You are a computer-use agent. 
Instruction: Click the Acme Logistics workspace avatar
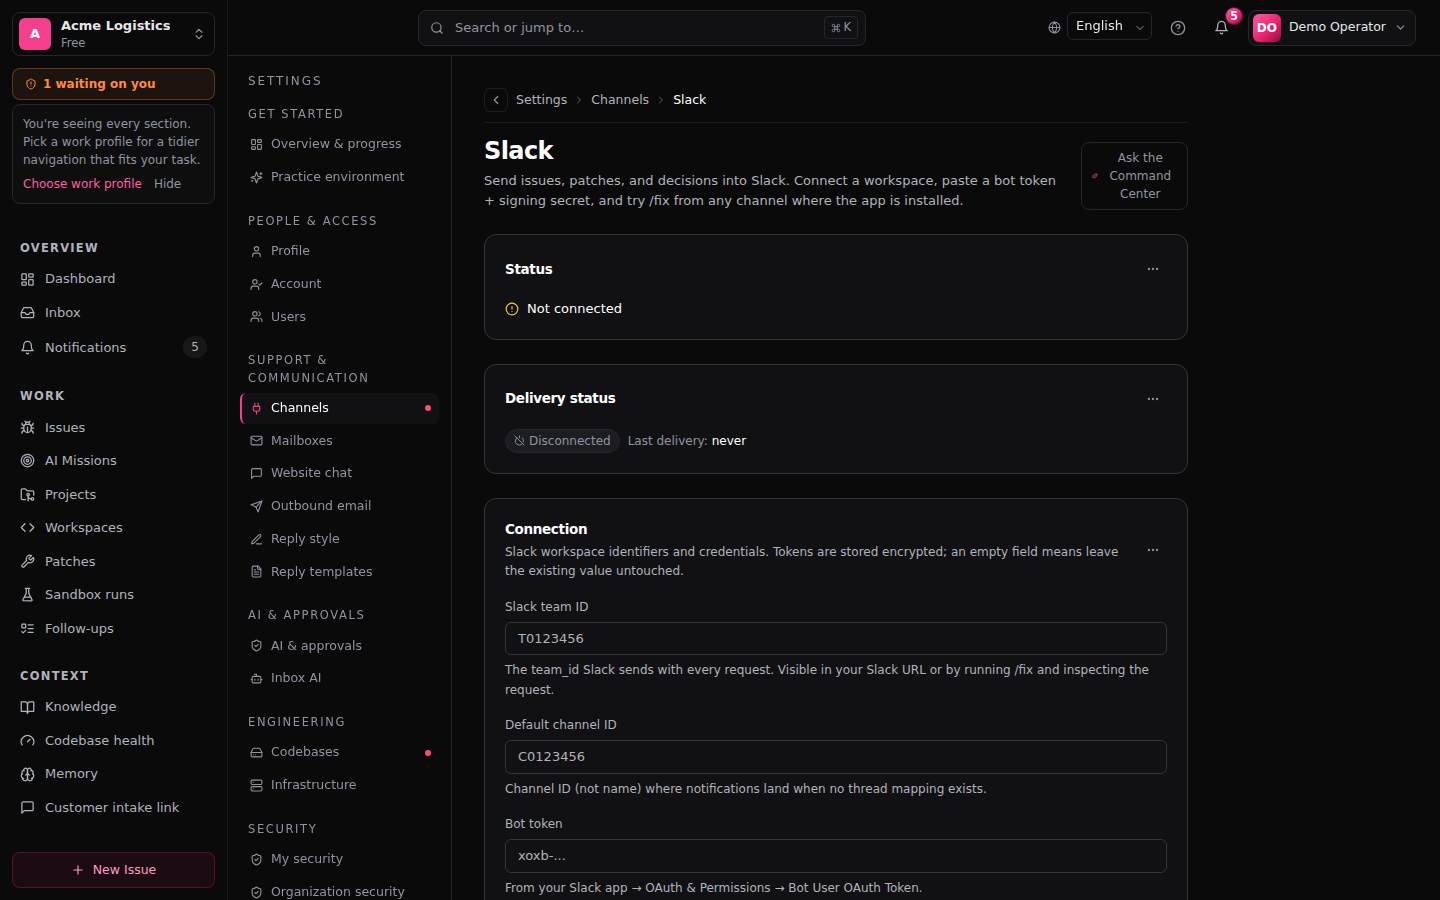[x=35, y=34]
